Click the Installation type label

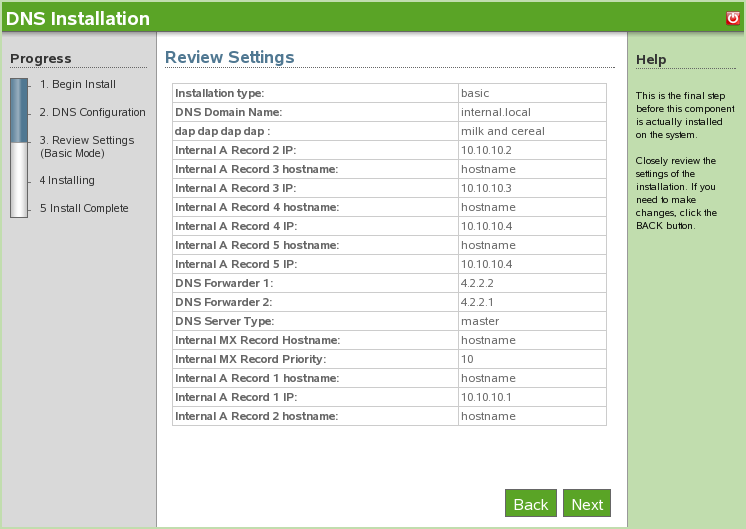point(219,93)
